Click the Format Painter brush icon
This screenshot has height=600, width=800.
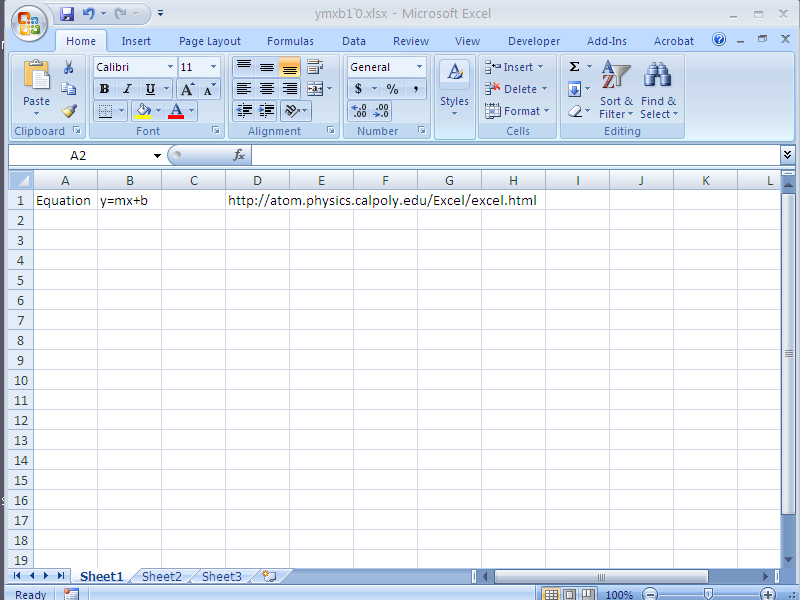point(69,111)
